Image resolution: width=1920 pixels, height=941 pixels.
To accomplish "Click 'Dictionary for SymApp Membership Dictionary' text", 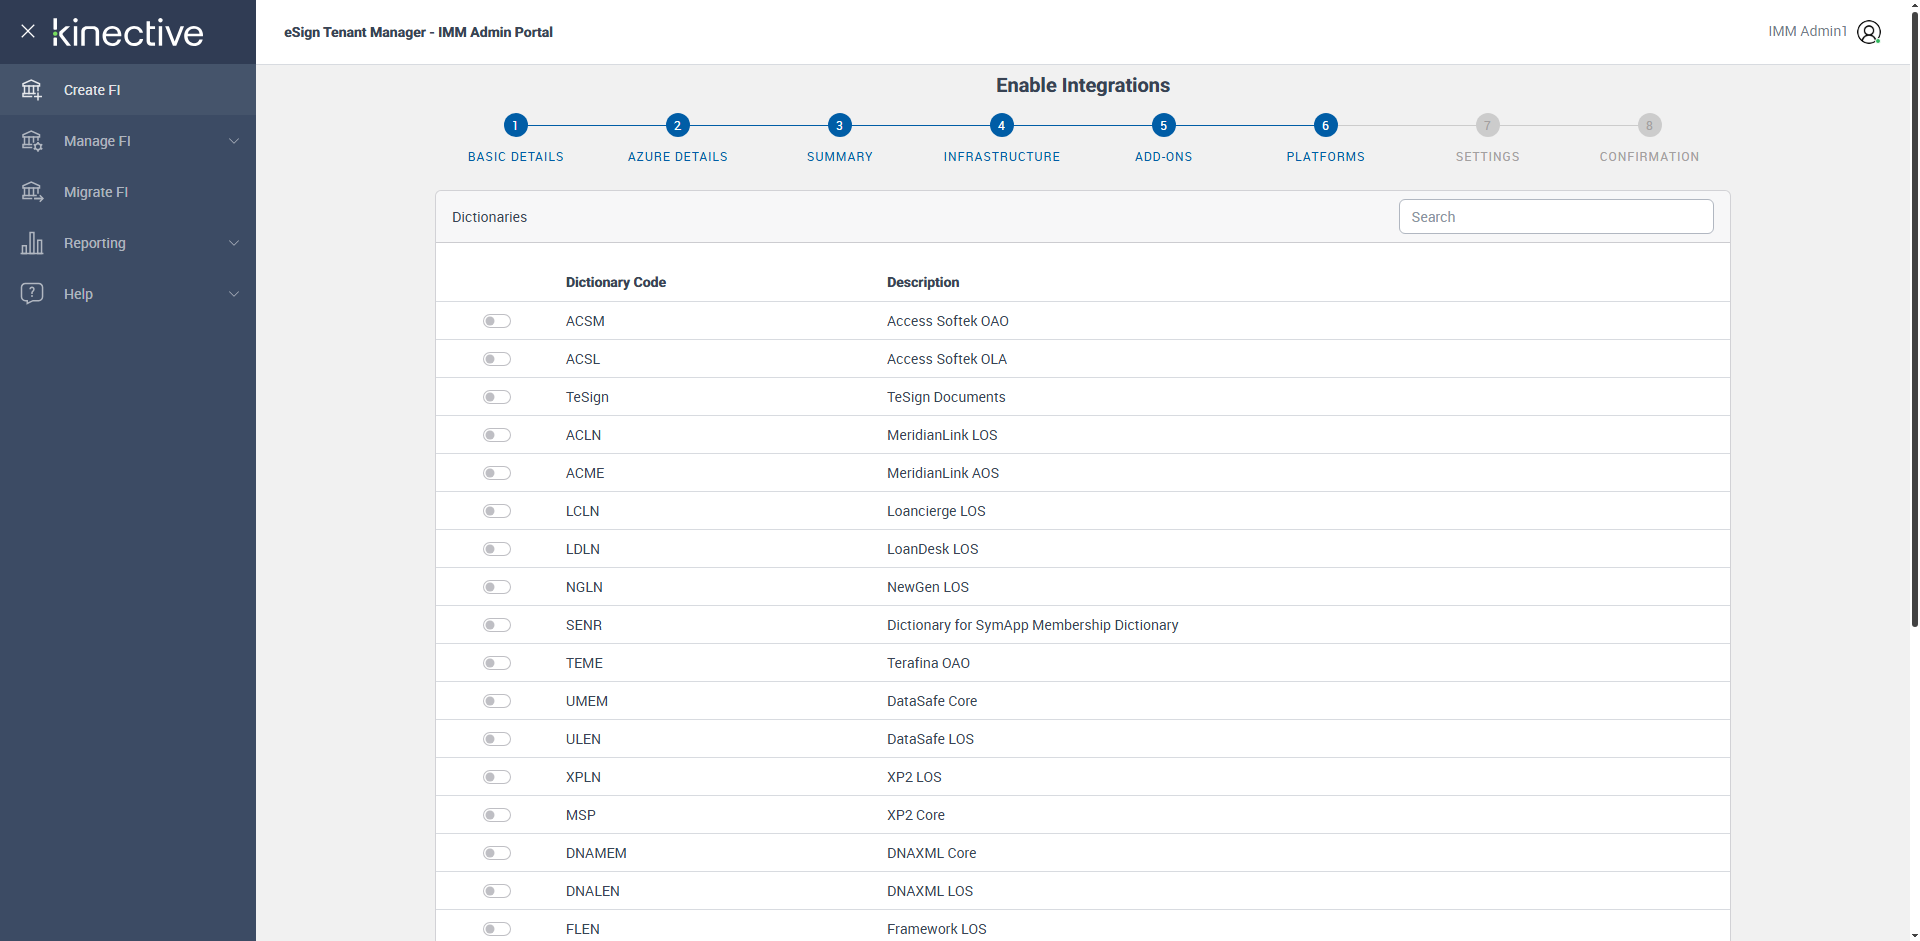I will pyautogui.click(x=1032, y=625).
